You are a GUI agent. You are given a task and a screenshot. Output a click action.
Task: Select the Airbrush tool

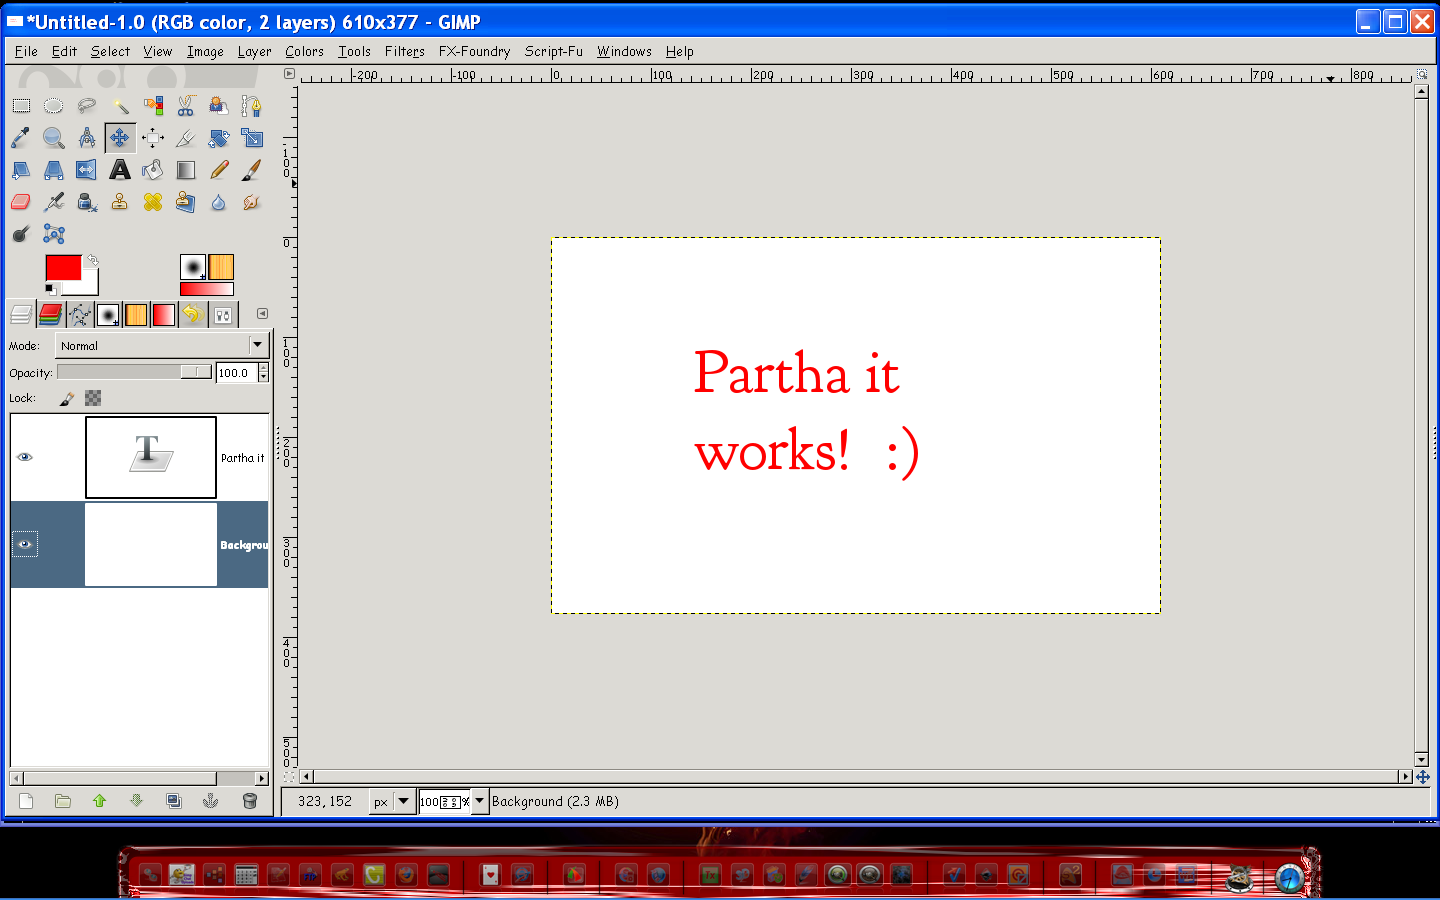pos(54,202)
